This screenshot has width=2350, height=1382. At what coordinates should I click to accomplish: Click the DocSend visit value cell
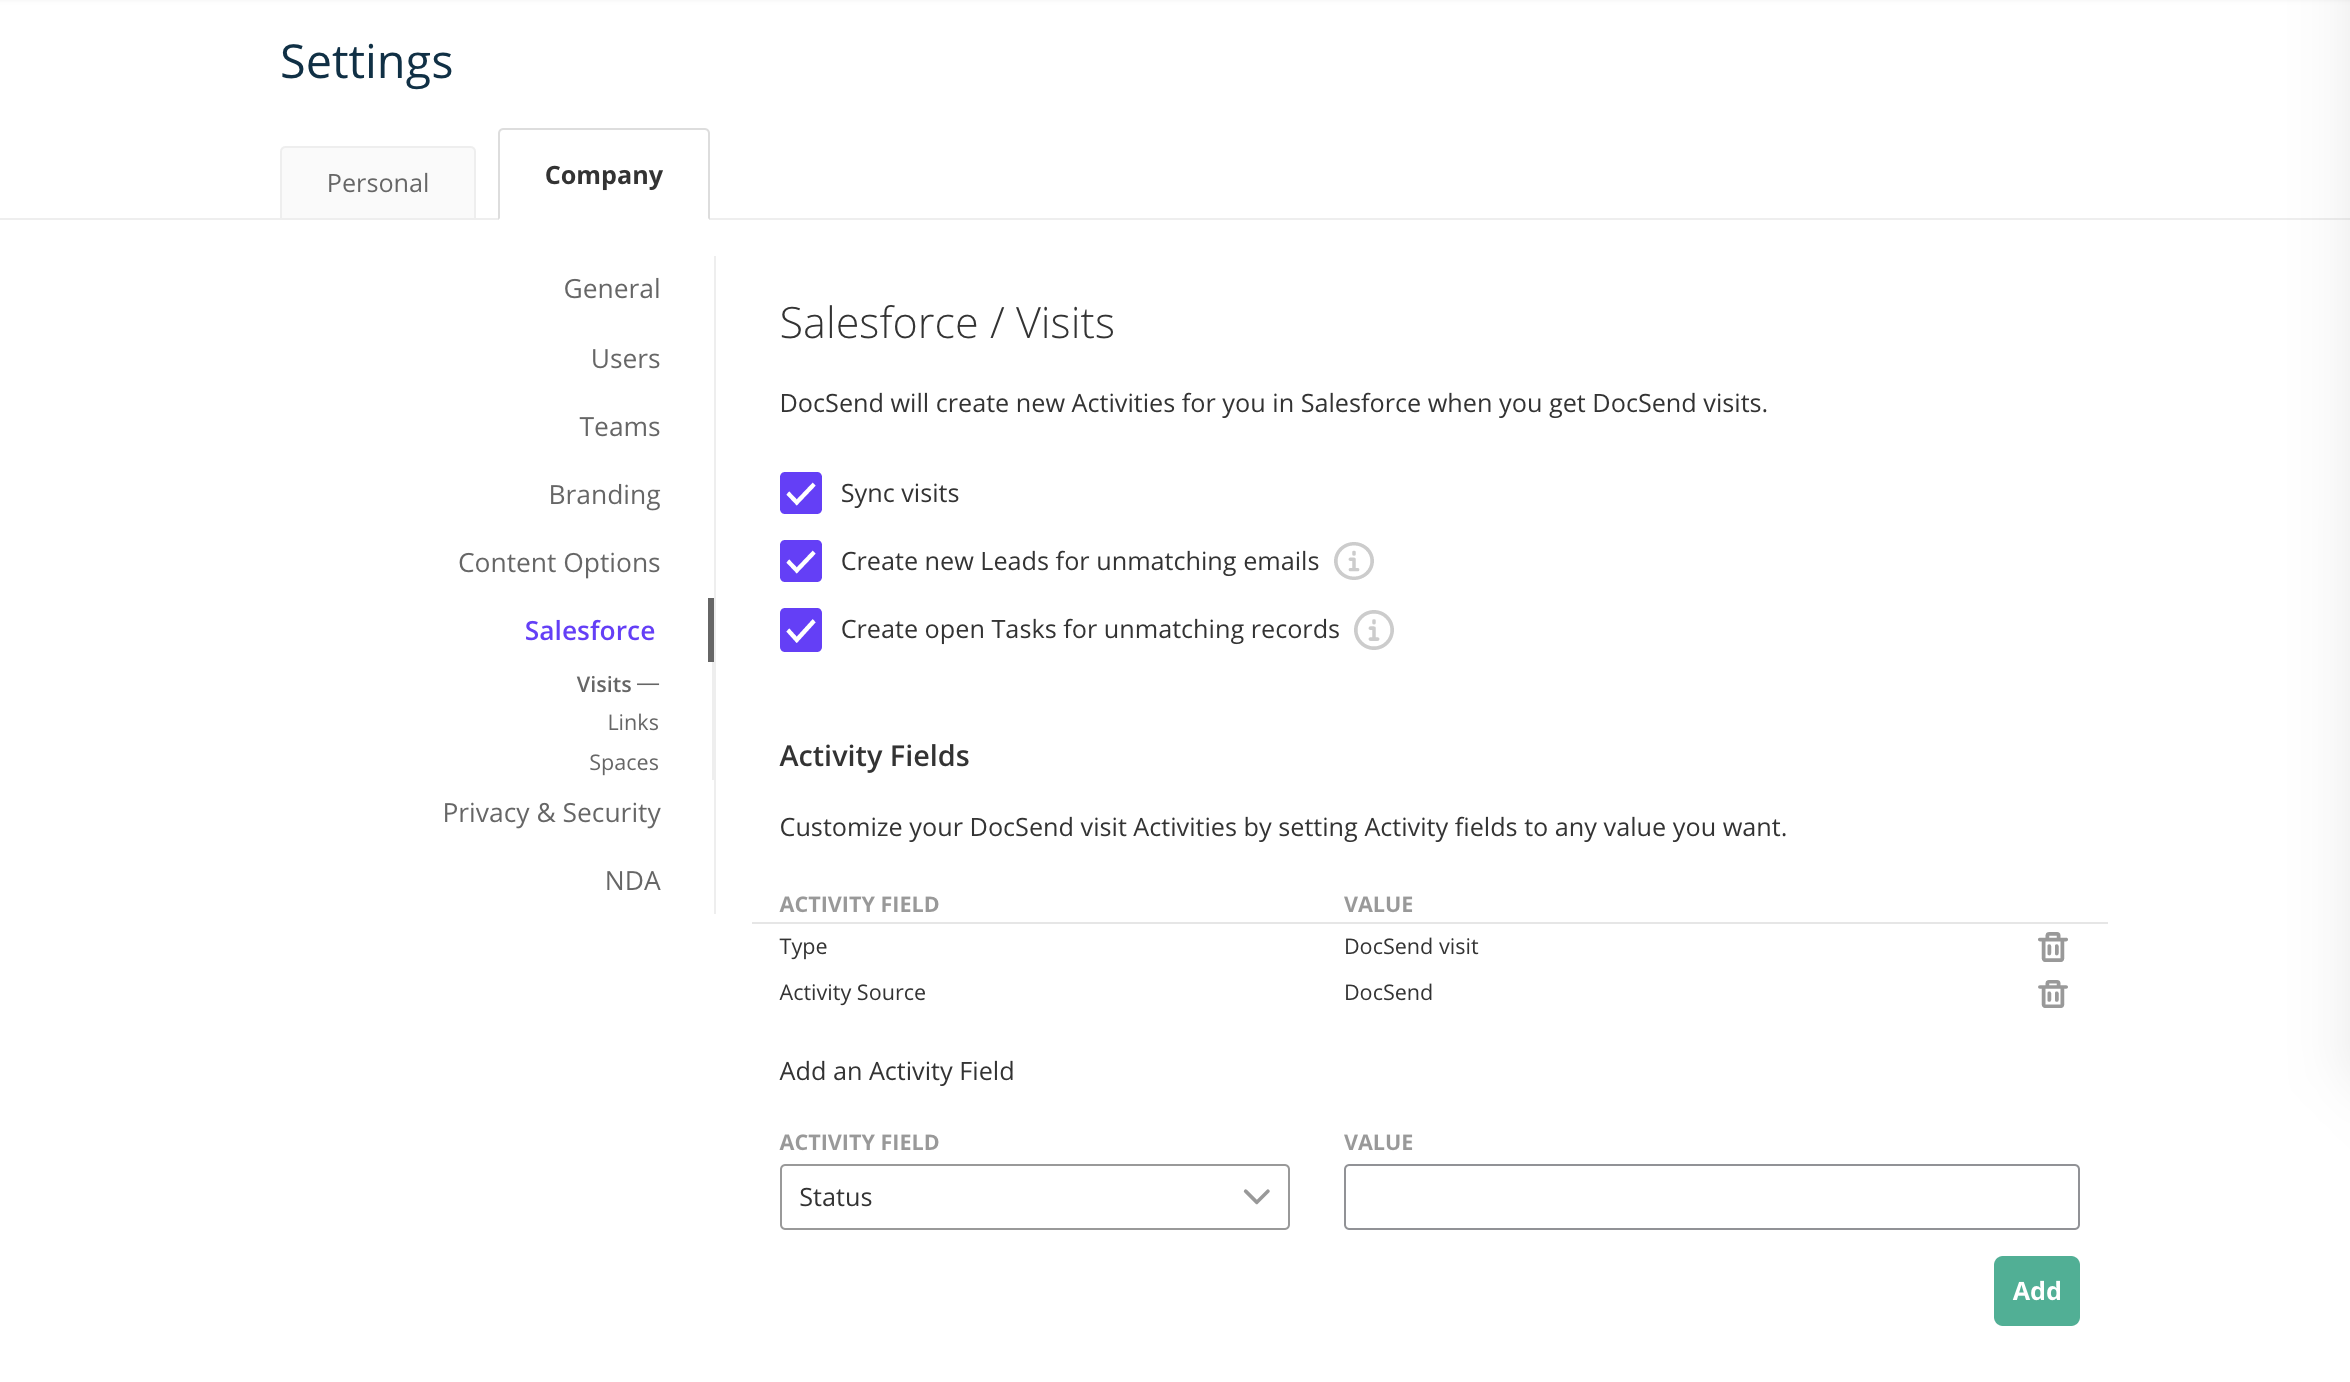pos(1411,946)
